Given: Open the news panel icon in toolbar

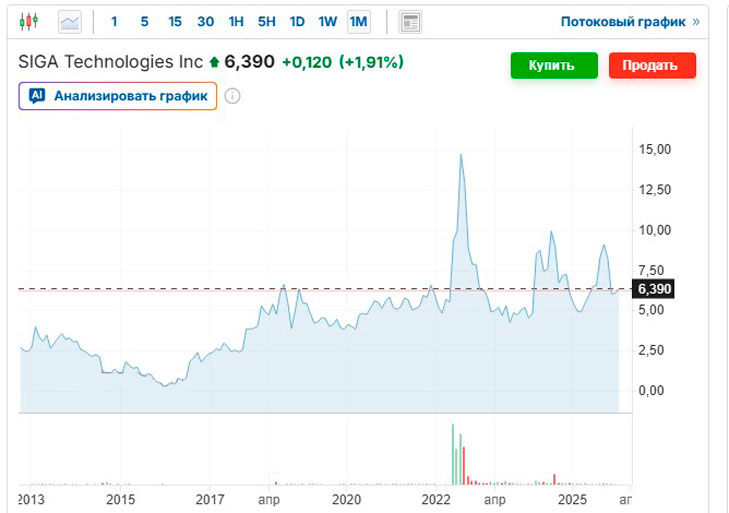Looking at the screenshot, I should [x=409, y=21].
